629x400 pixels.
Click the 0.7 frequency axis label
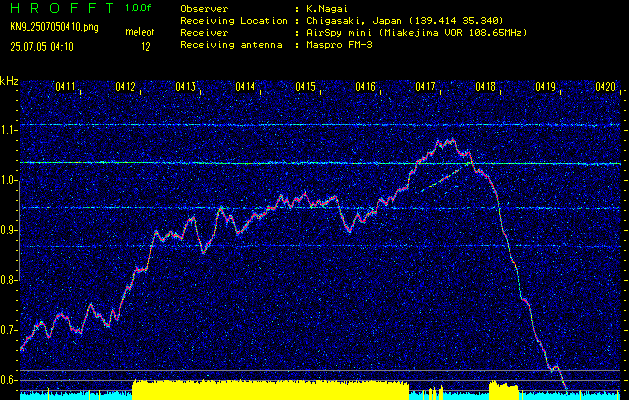pyautogui.click(x=9, y=330)
